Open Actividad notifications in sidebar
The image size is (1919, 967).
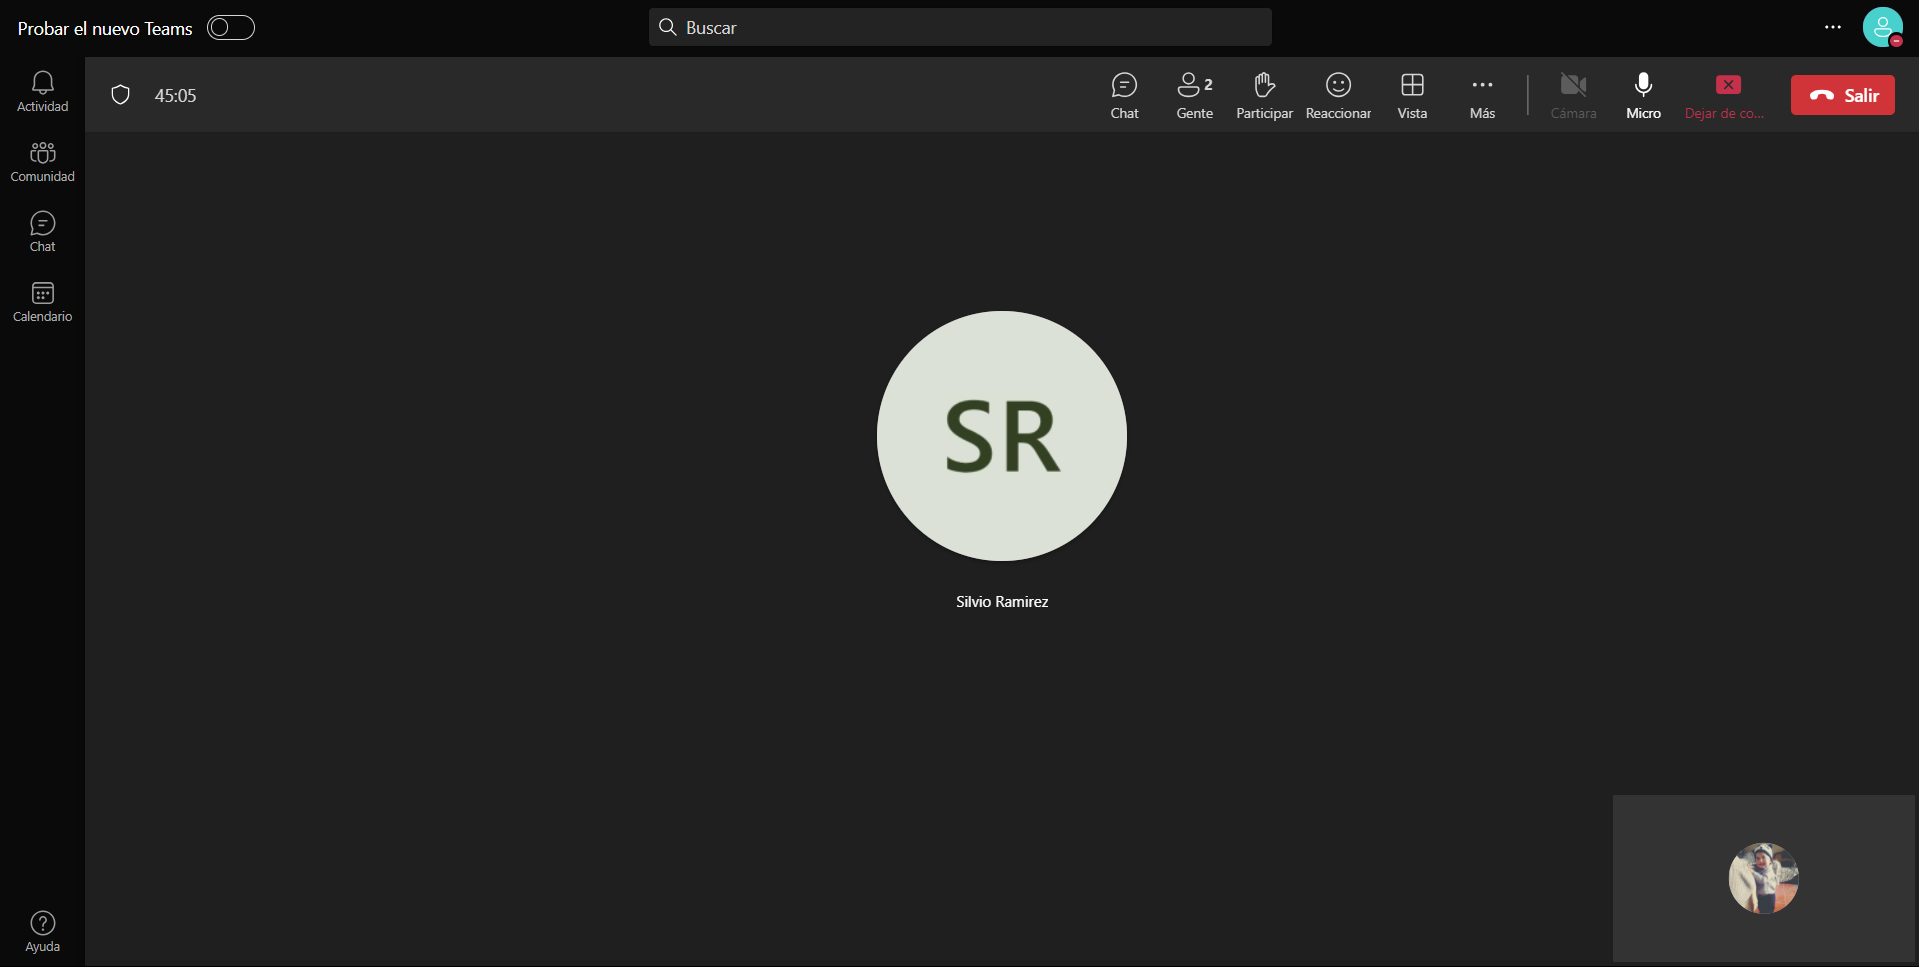(x=42, y=92)
